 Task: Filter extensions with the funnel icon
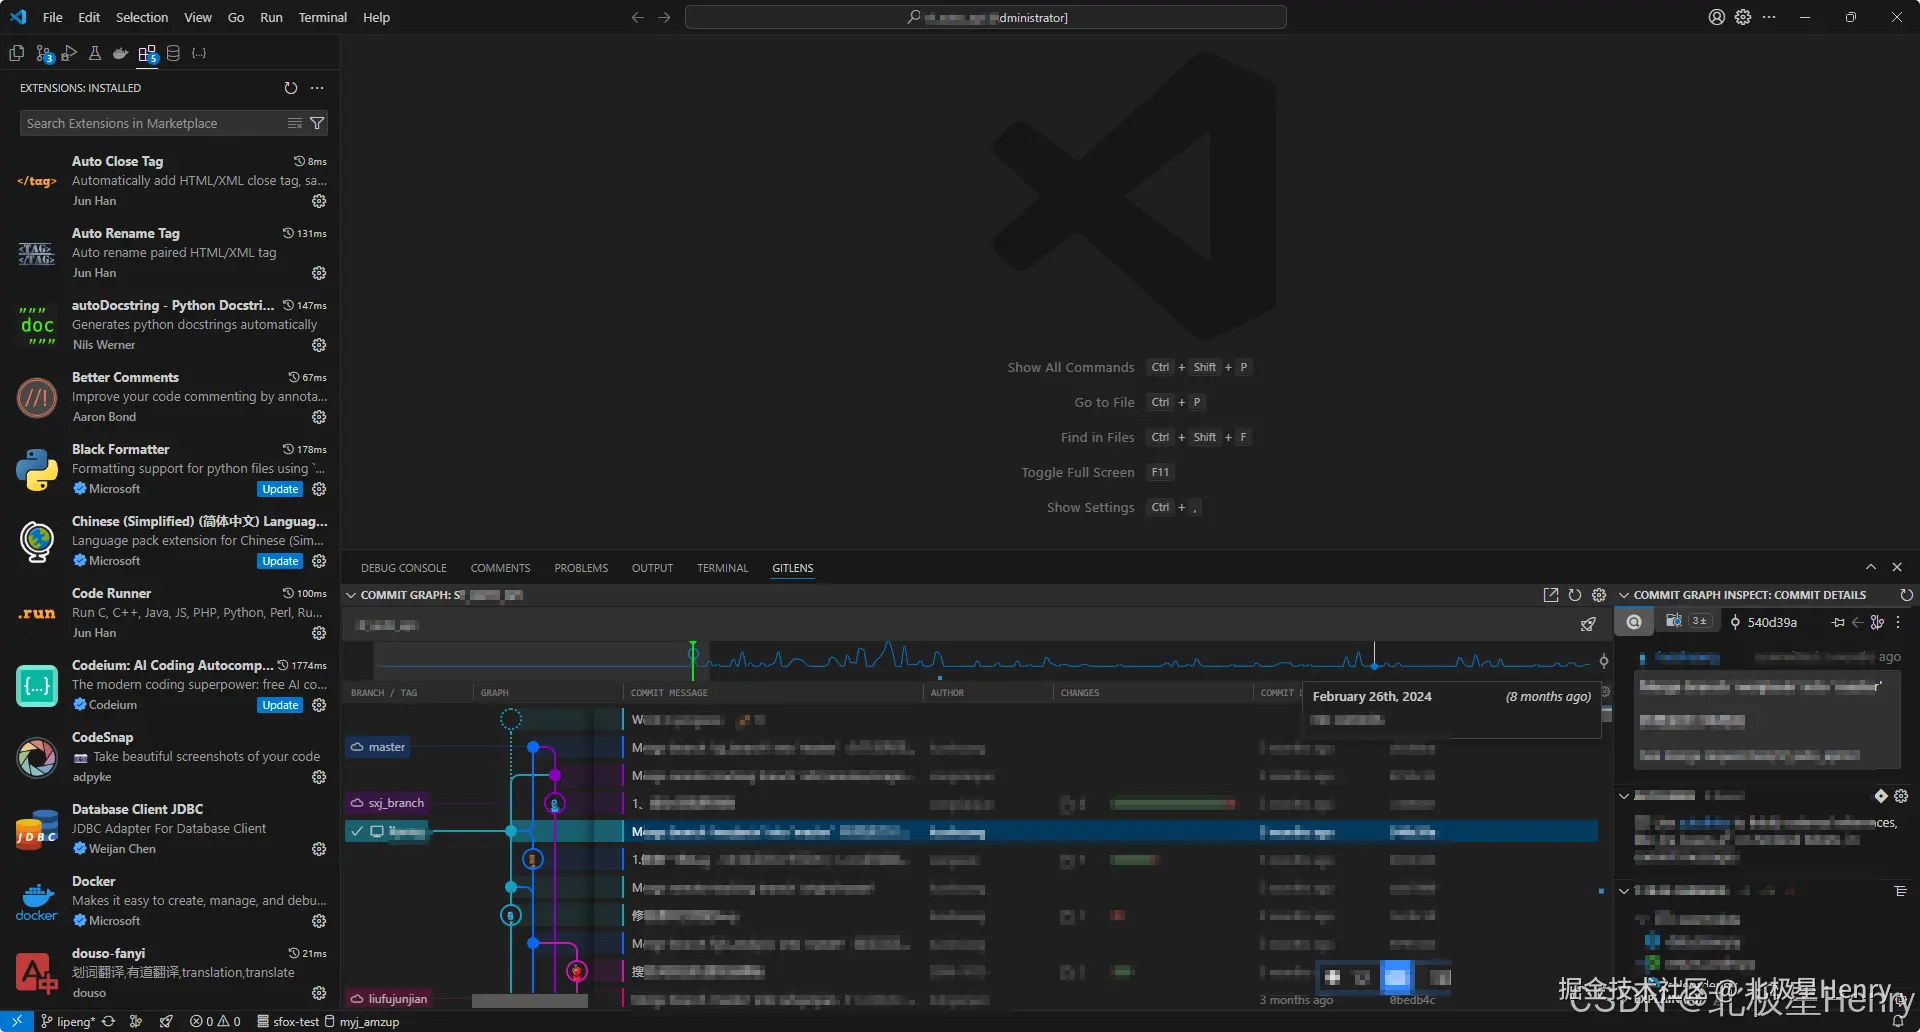pos(317,123)
